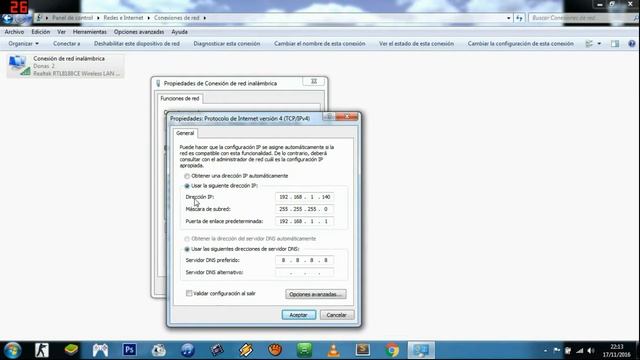The image size is (640, 360).
Task: Open the Action Center flag icon
Action: [557, 351]
